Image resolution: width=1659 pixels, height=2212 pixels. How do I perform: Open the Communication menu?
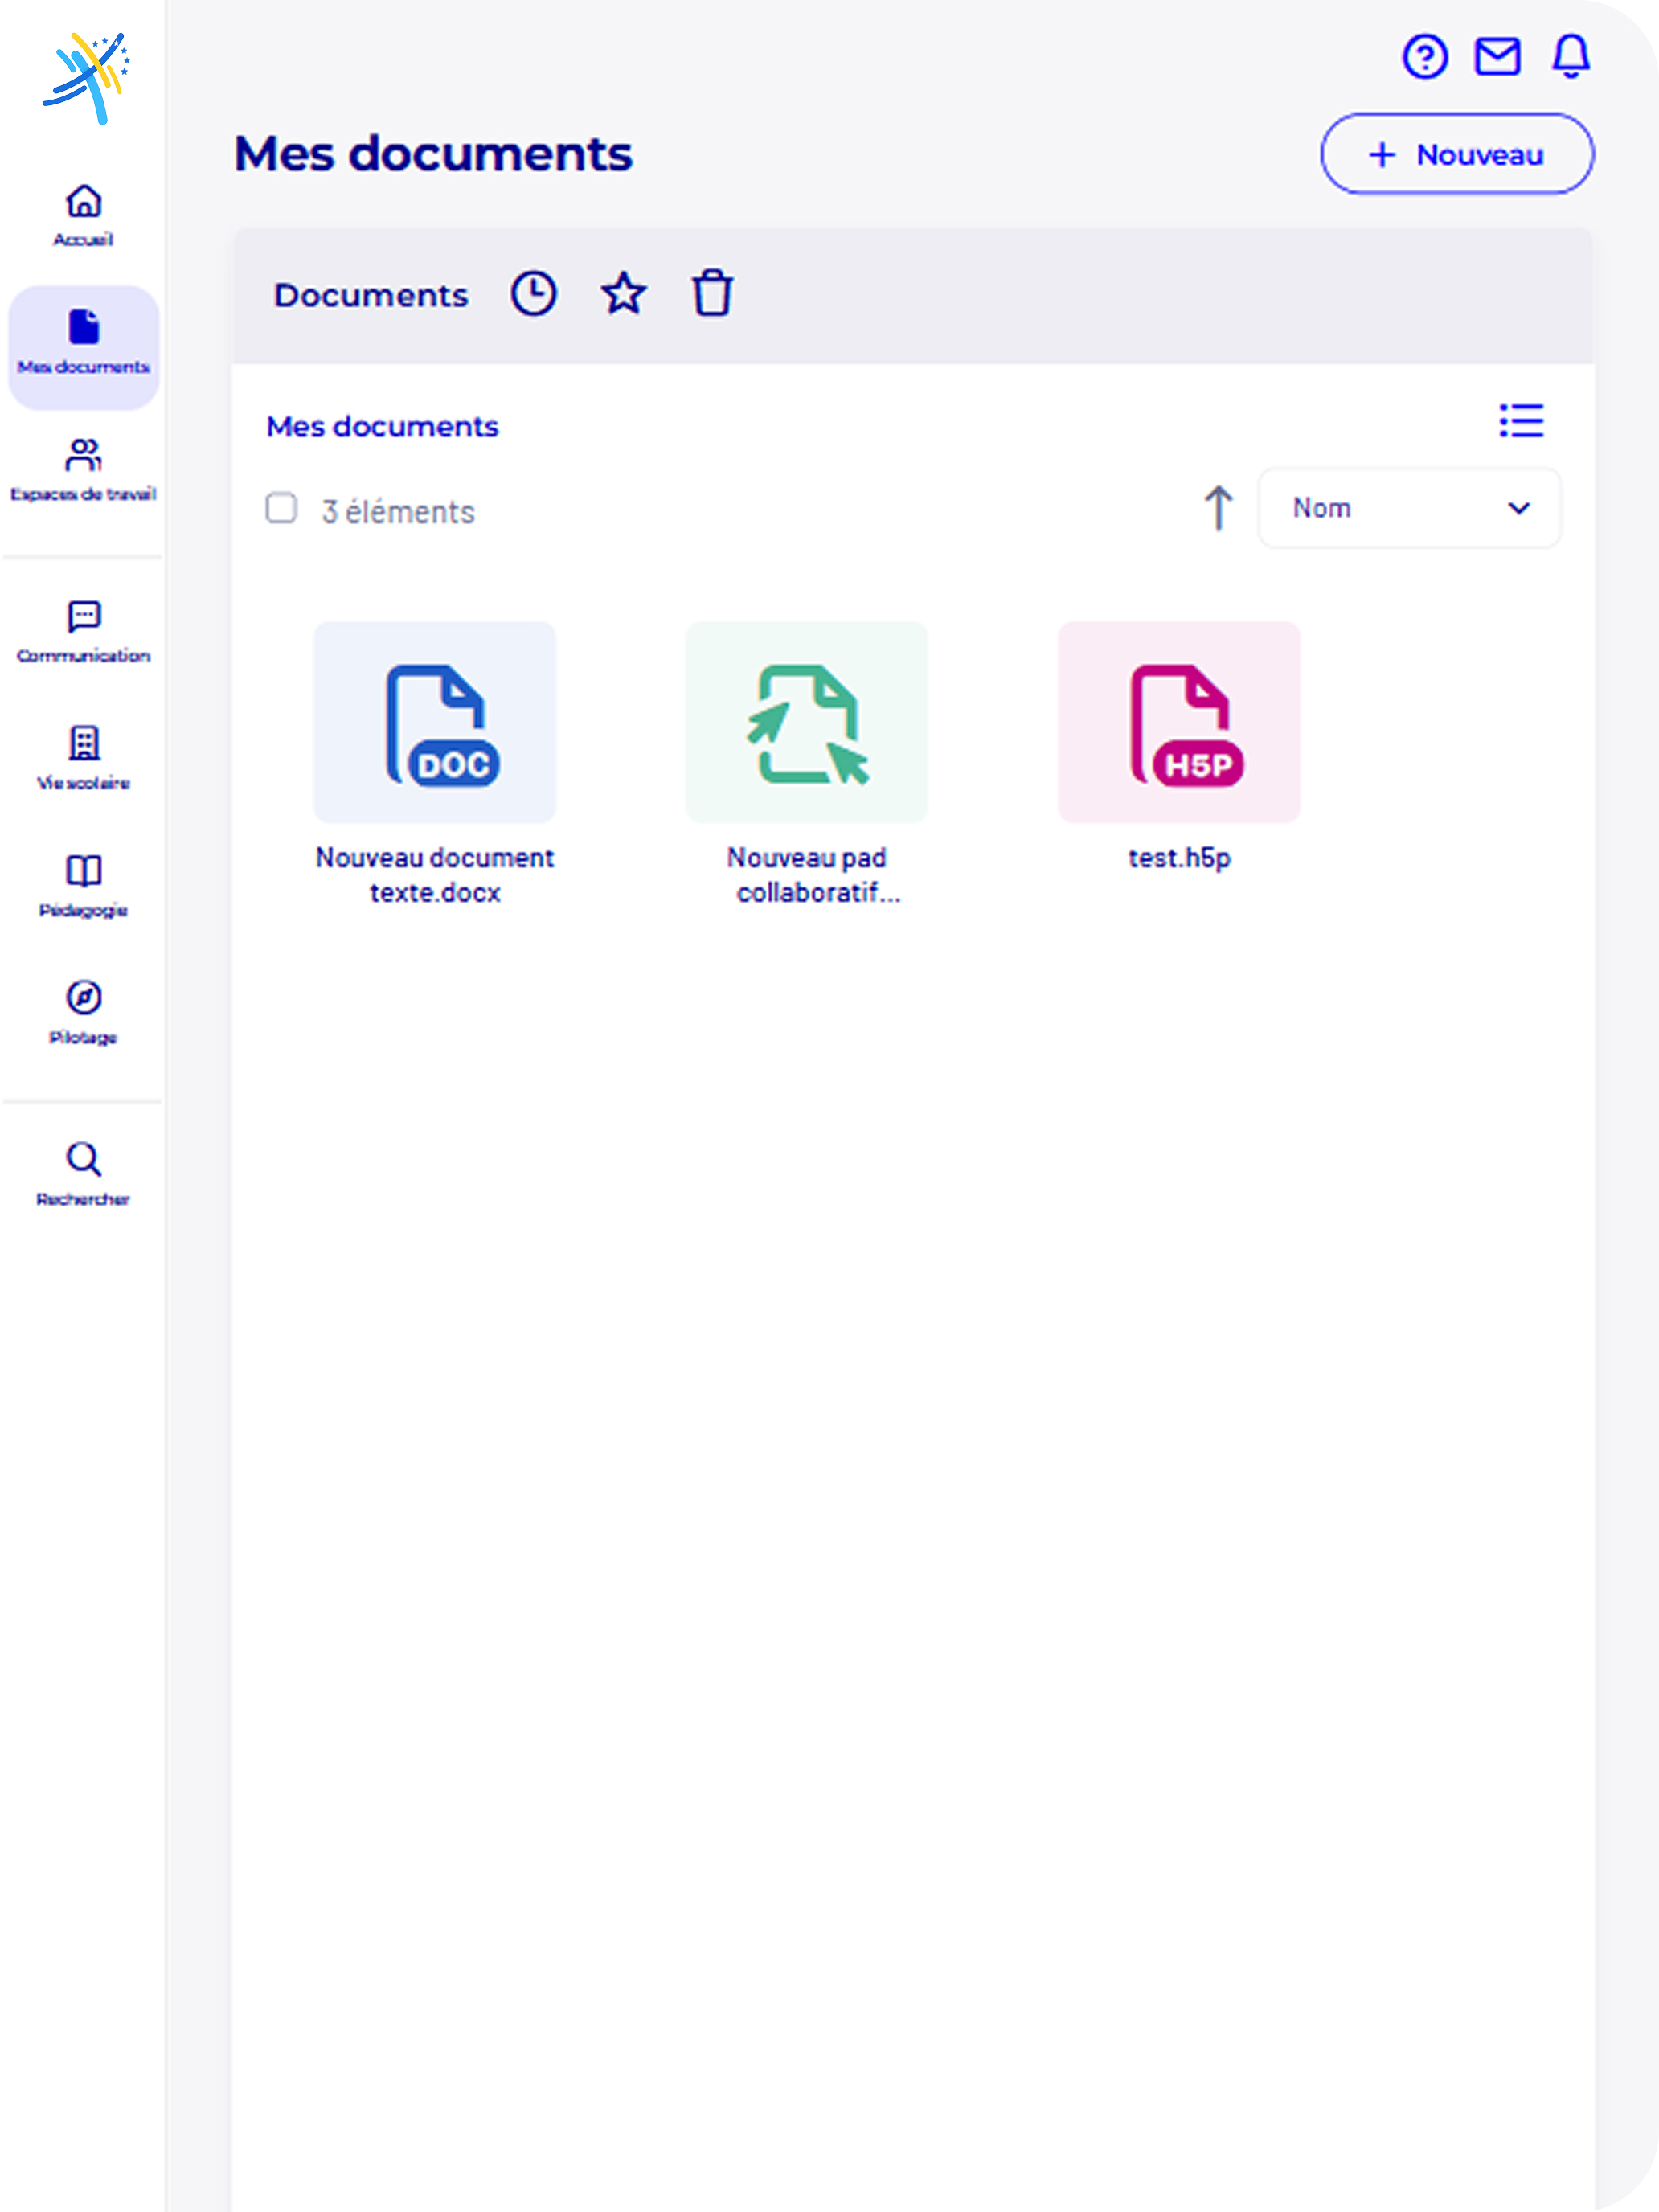pos(83,632)
